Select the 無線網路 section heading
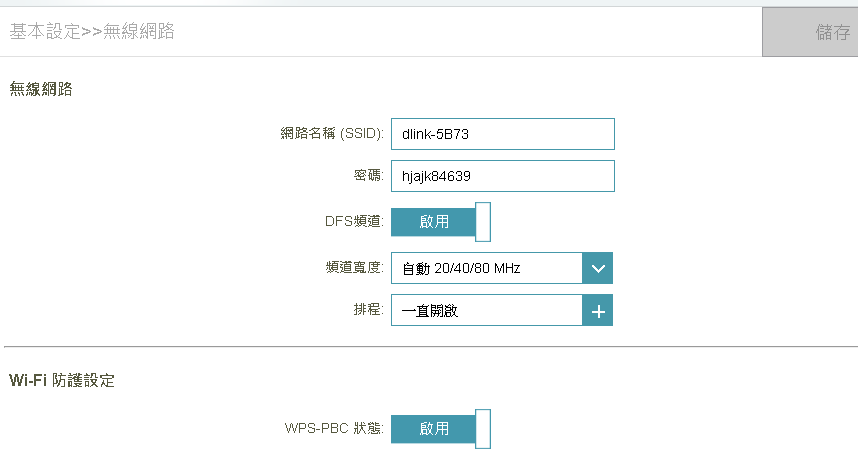The image size is (858, 462). click(x=40, y=90)
